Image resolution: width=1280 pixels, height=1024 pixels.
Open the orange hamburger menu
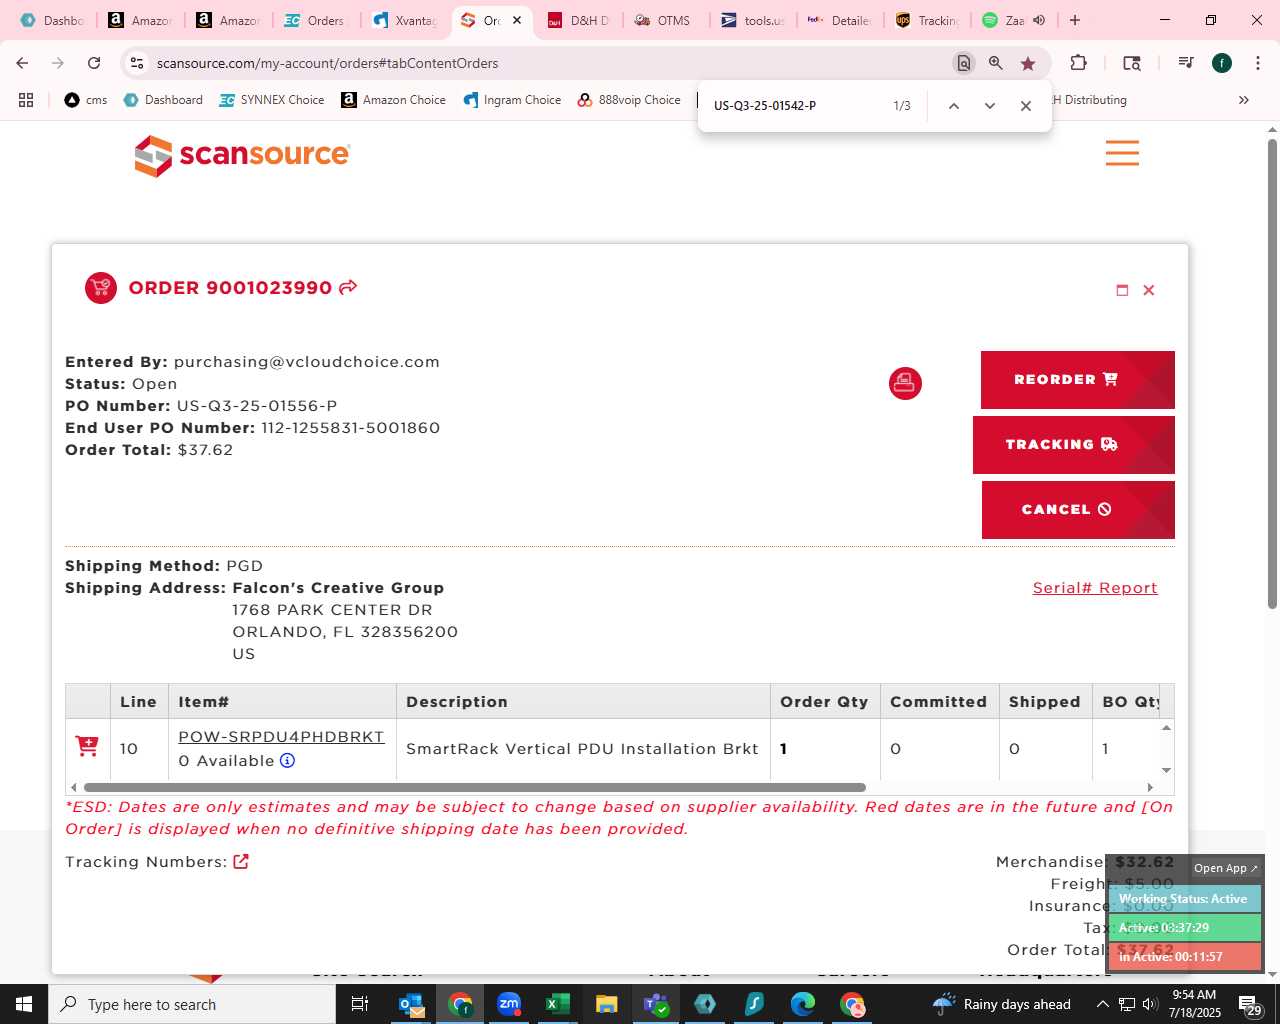(1122, 153)
